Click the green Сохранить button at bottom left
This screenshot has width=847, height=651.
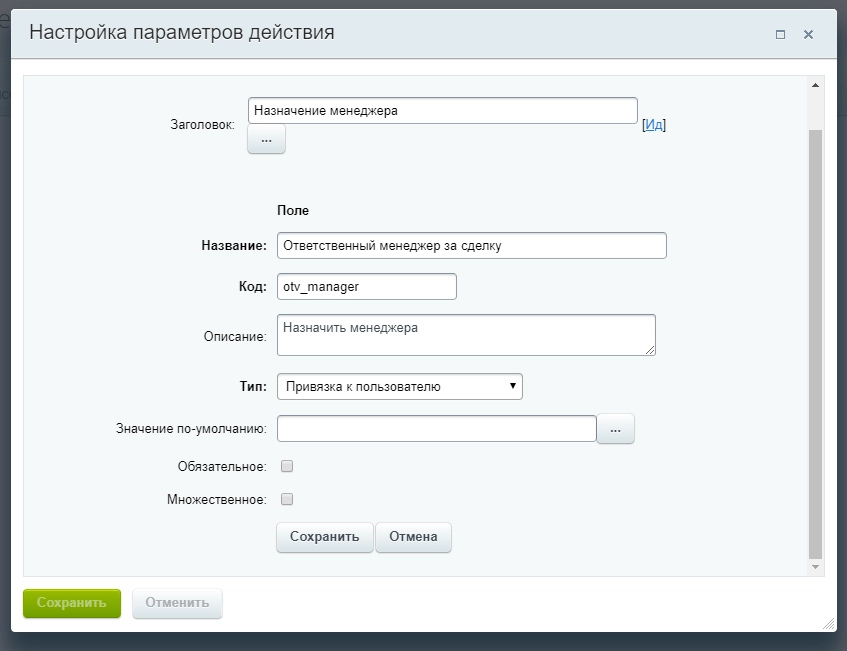click(x=71, y=603)
